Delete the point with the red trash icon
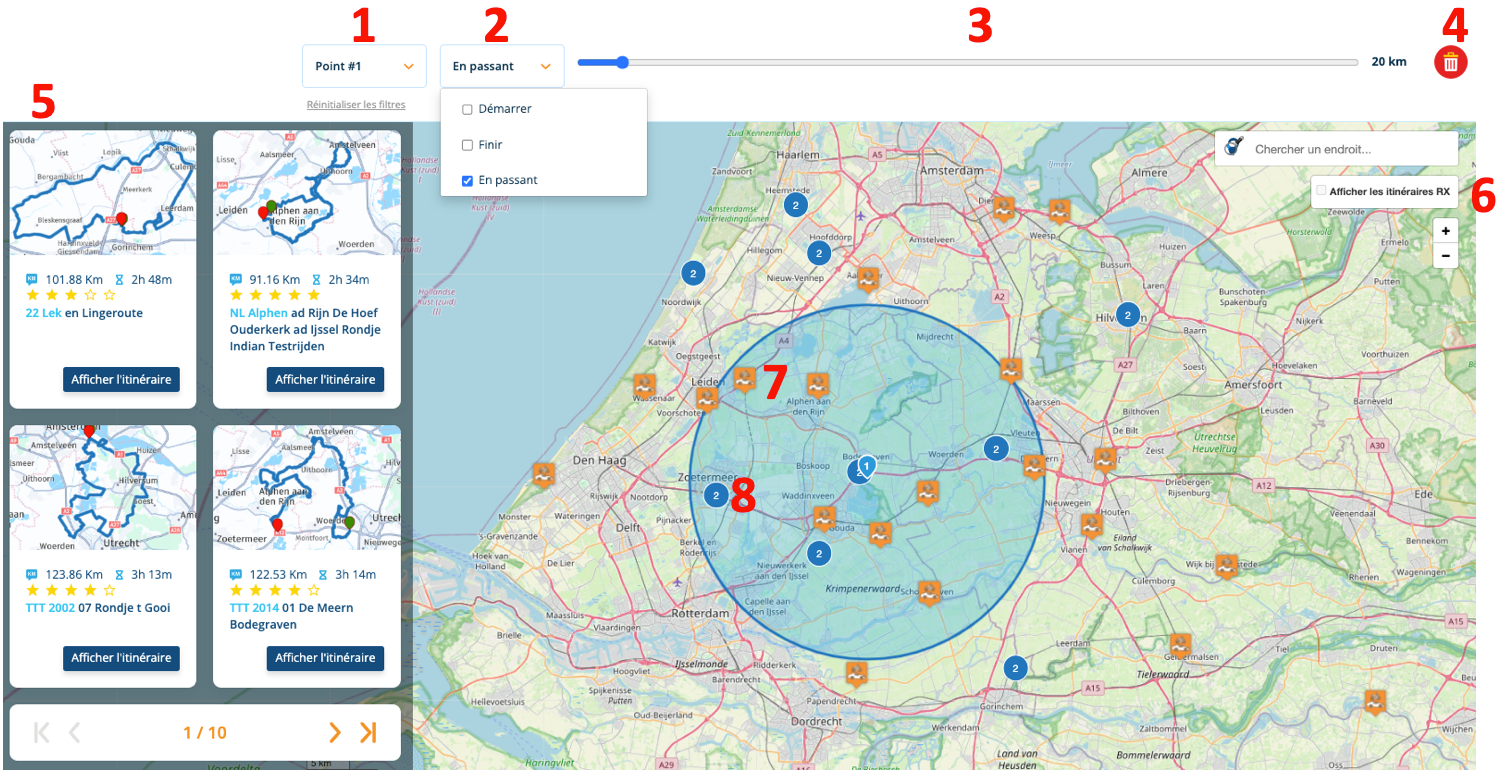 (1451, 62)
